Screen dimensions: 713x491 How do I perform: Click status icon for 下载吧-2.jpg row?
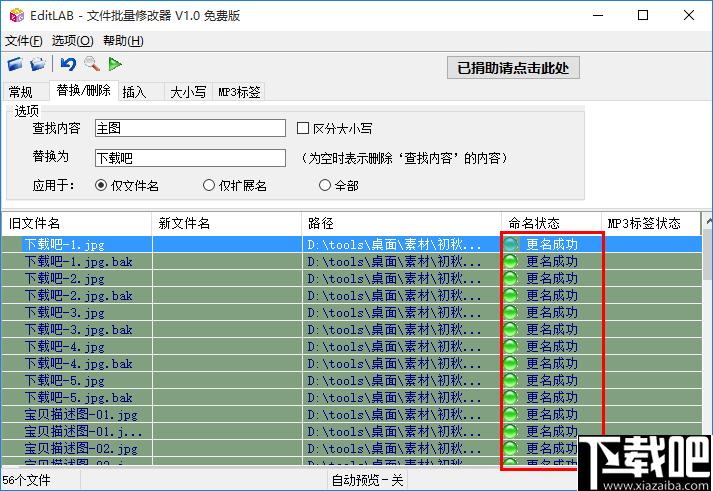[511, 278]
